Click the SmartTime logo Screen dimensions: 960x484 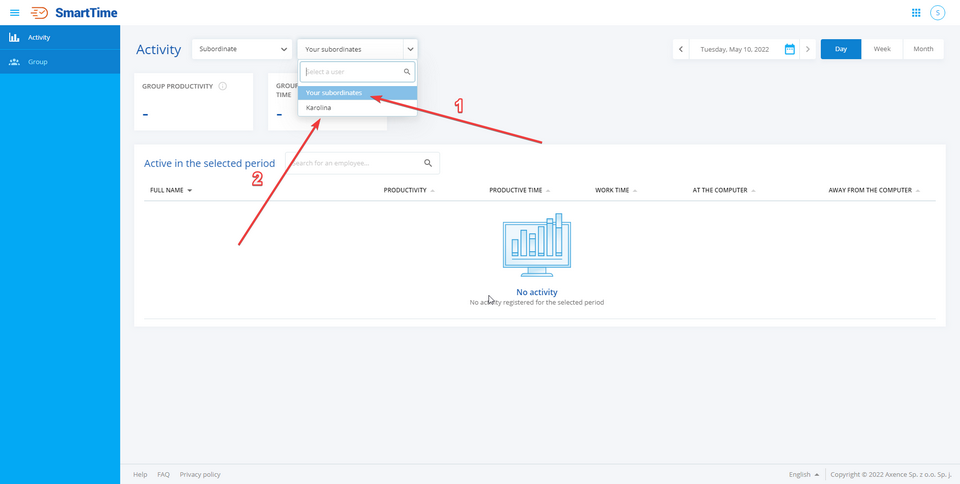63,13
